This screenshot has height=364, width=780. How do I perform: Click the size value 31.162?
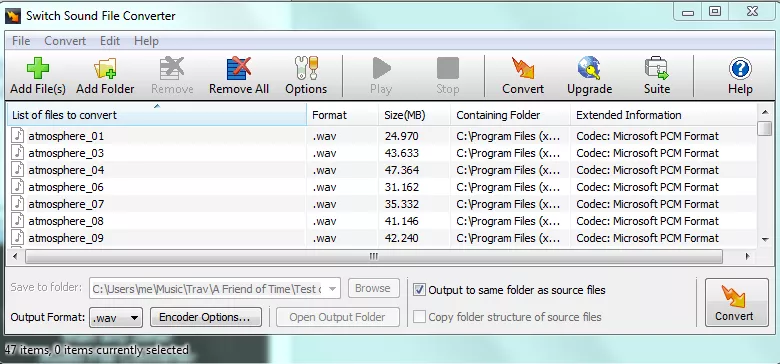[401, 187]
